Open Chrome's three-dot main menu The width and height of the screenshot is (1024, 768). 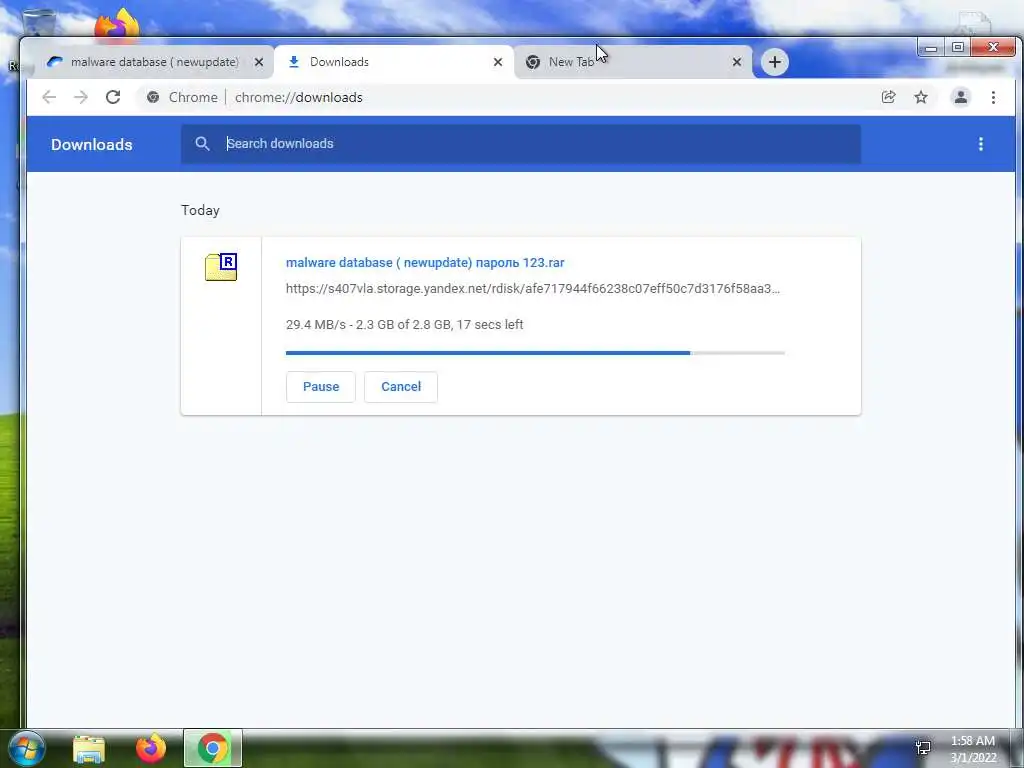[993, 97]
